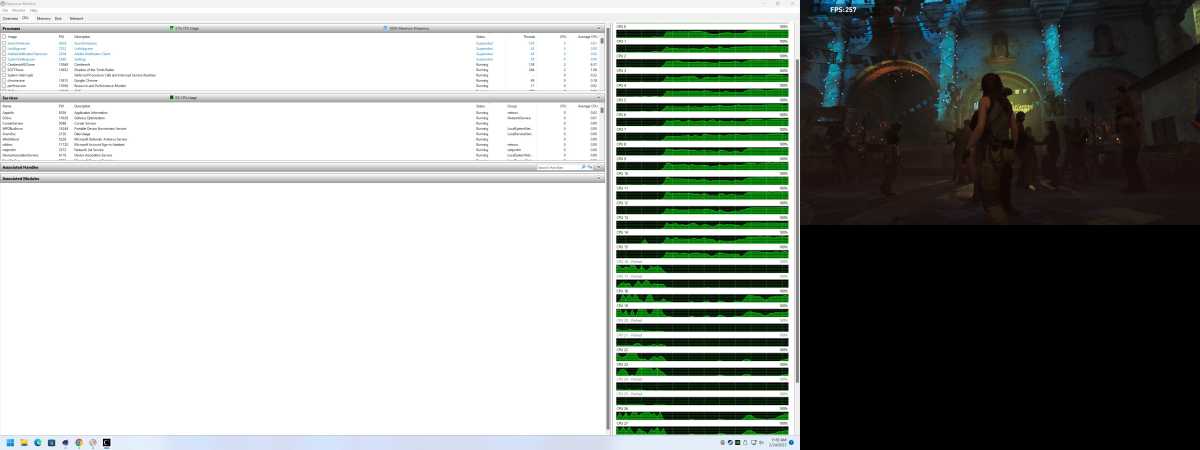Tick the checkbox beside SOTTR.exe process

coord(4,70)
